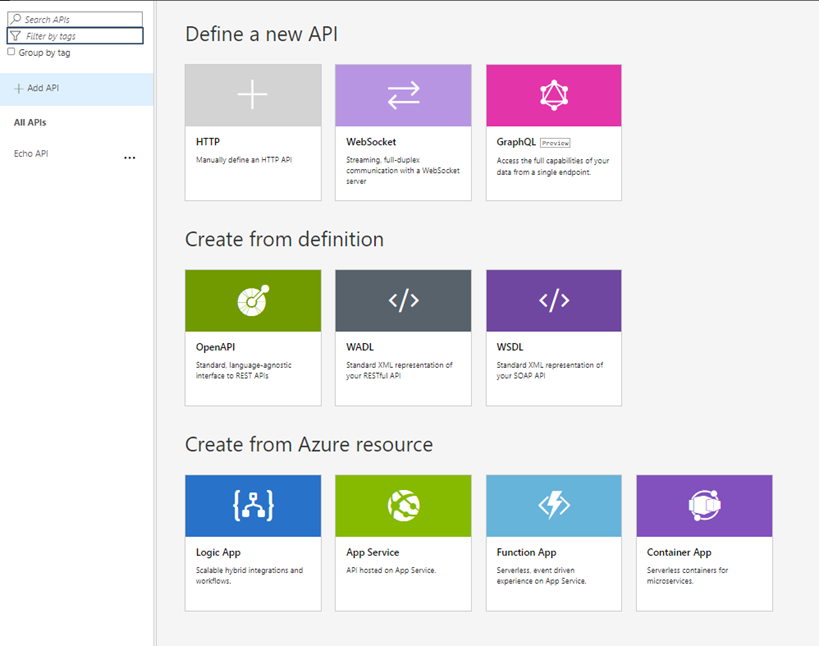
Task: Click the filter funnel icon
Action: [x=16, y=36]
